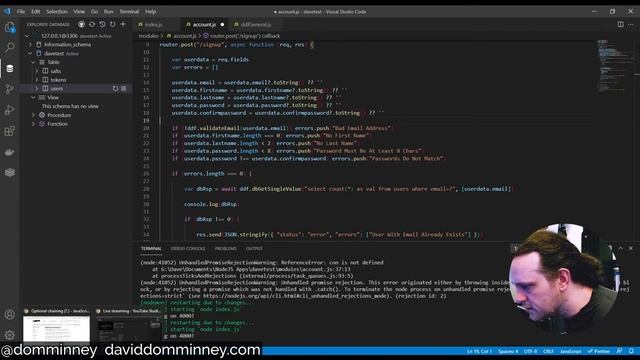This screenshot has width=640, height=360.
Task: Open the Accounts menu icon
Action: [10, 314]
